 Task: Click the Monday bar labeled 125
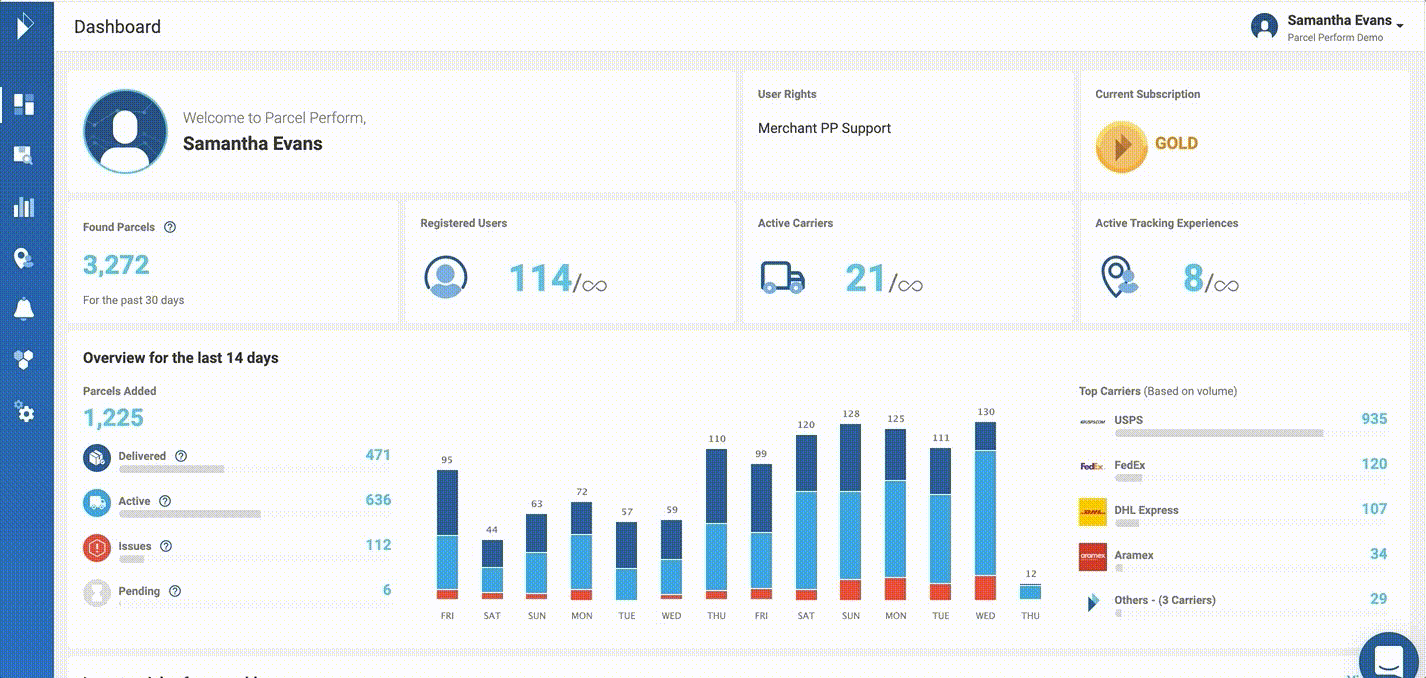[x=896, y=514]
